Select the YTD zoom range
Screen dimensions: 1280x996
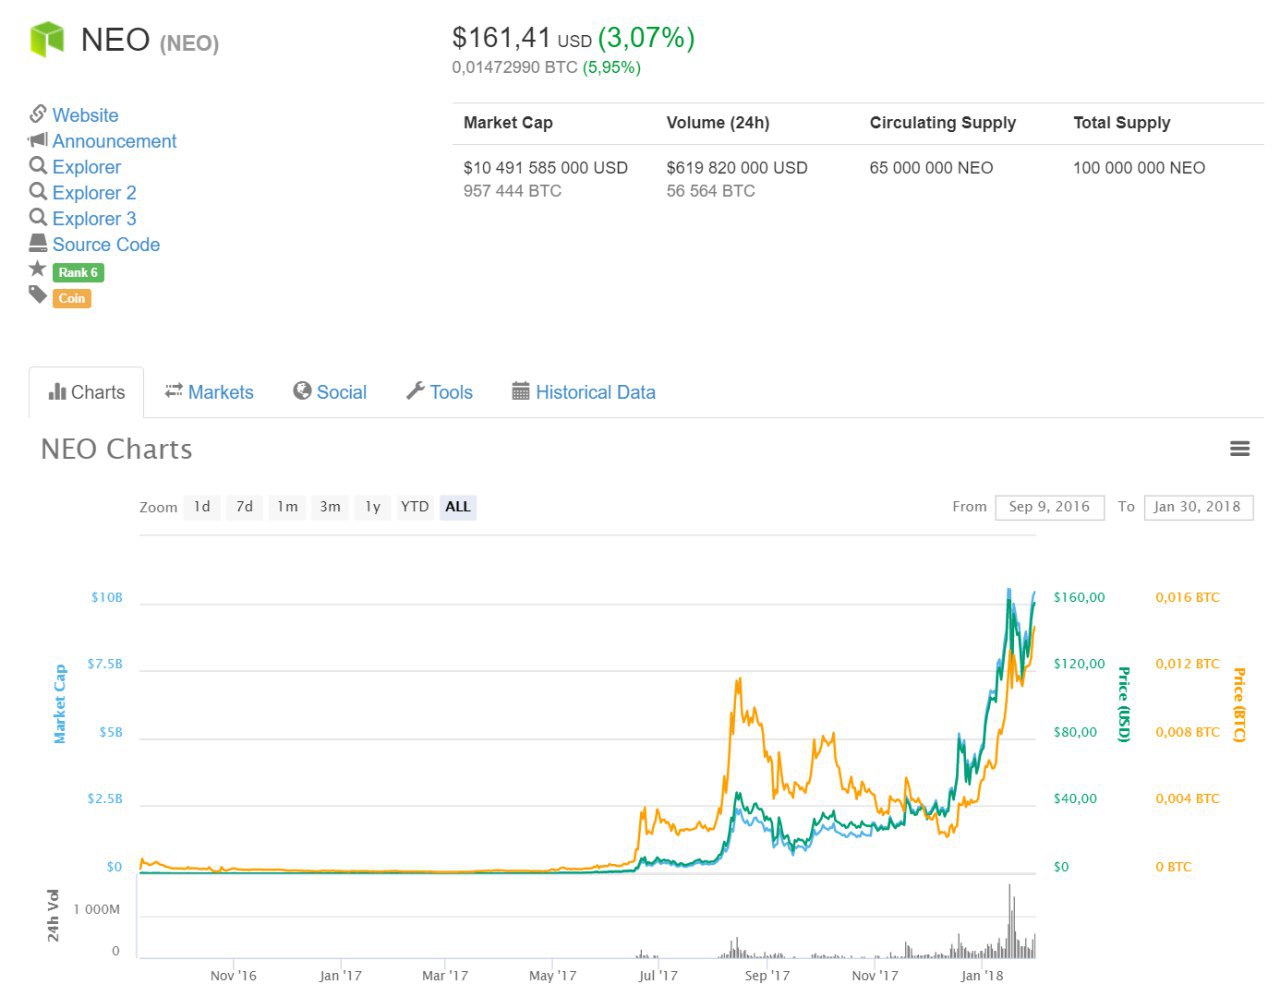click(x=414, y=507)
